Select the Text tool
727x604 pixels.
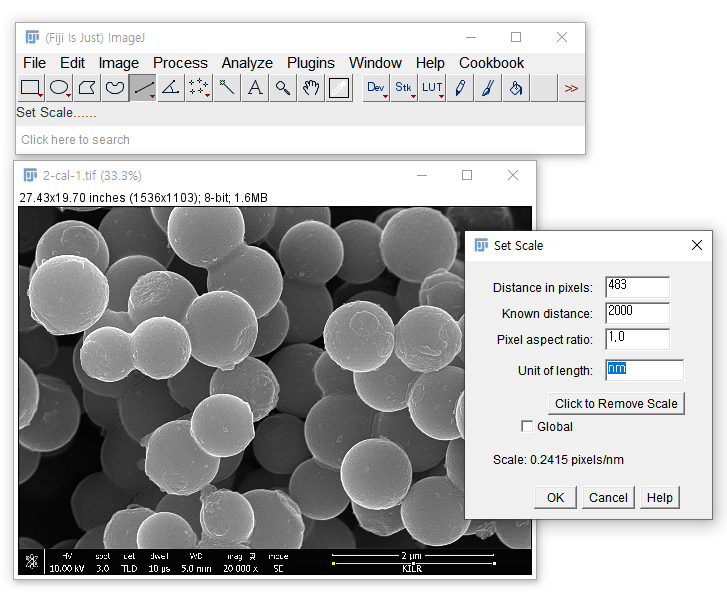(x=255, y=88)
